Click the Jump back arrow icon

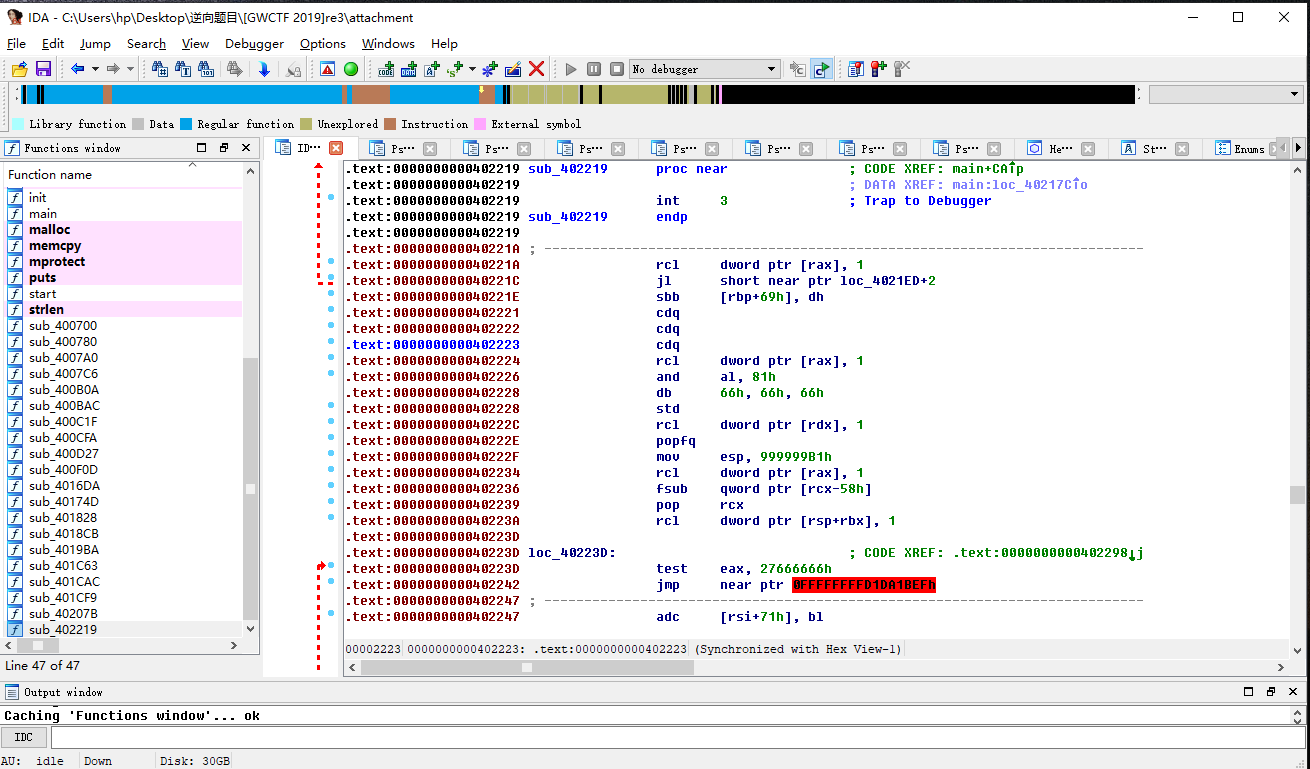point(77,69)
